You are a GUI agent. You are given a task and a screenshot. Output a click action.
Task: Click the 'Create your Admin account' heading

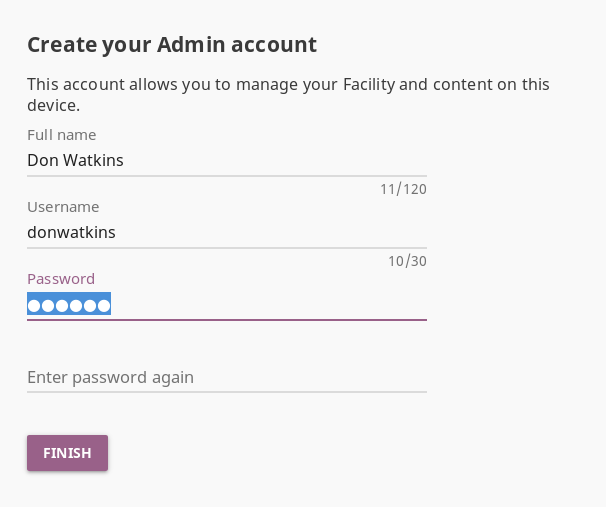pyautogui.click(x=172, y=44)
